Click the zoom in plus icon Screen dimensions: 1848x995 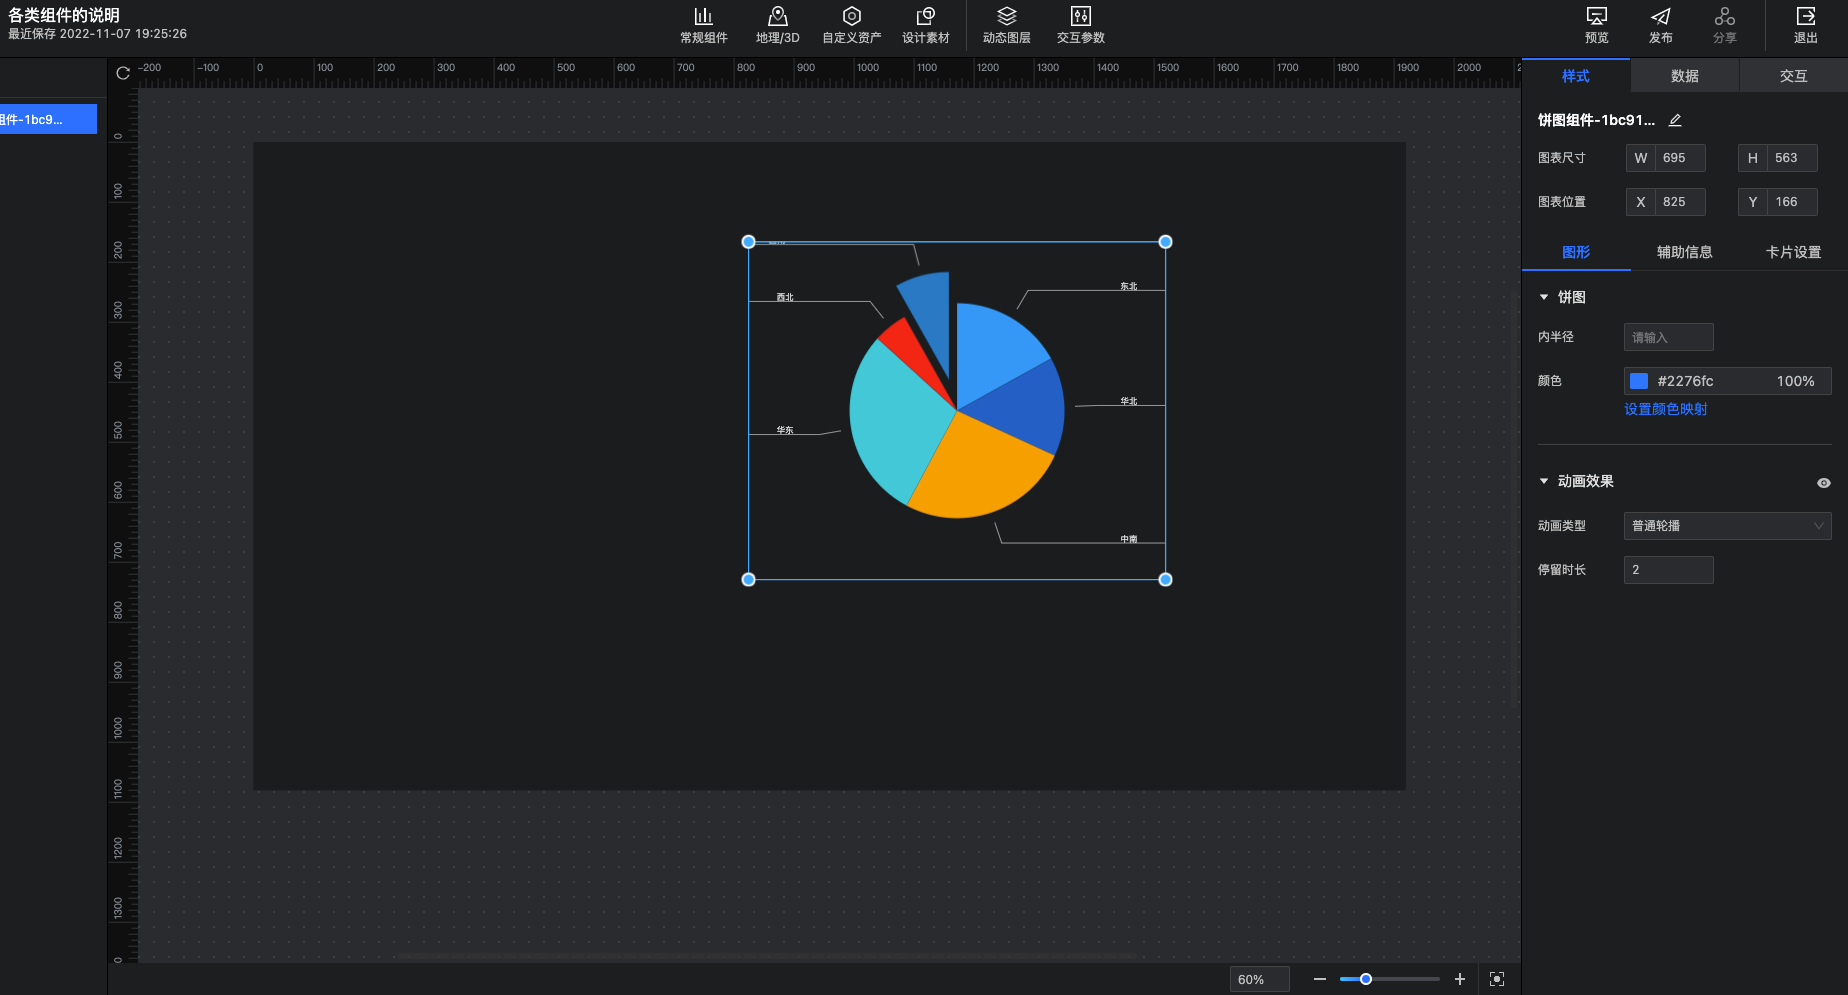click(x=1459, y=979)
